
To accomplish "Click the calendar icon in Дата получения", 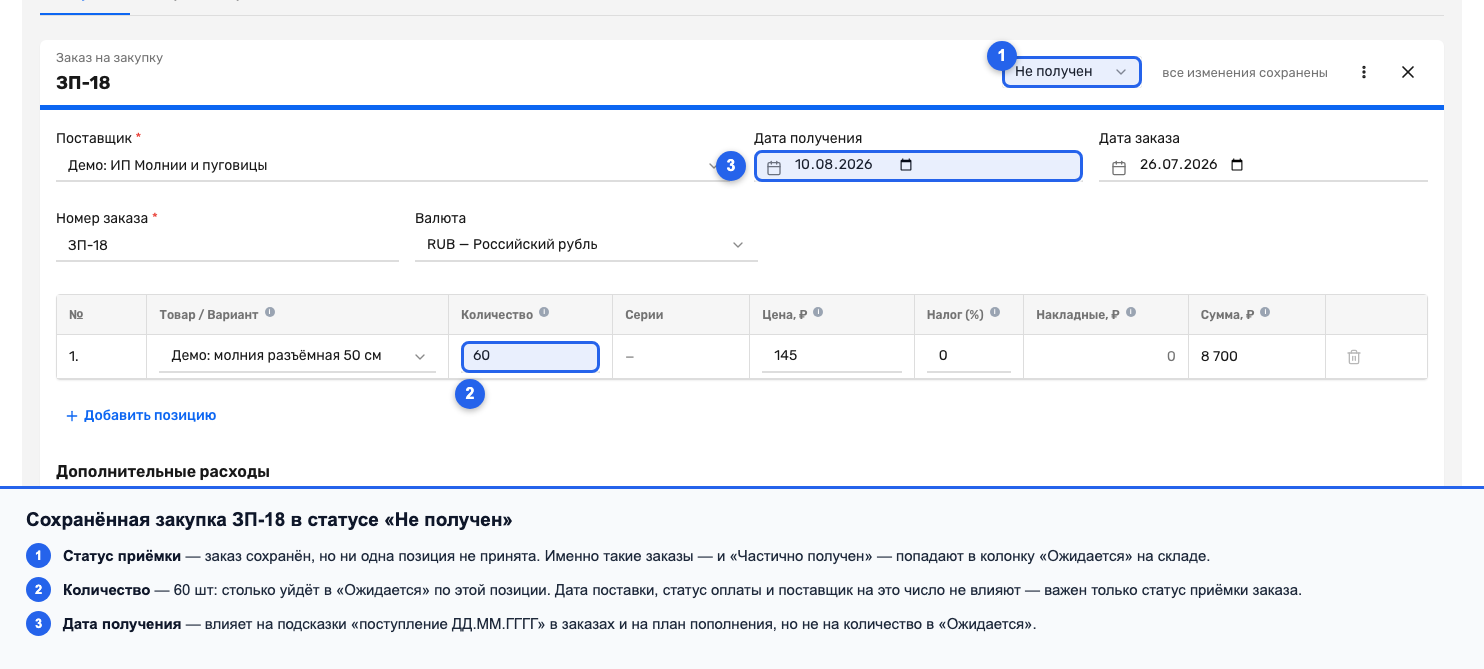I will (773, 167).
